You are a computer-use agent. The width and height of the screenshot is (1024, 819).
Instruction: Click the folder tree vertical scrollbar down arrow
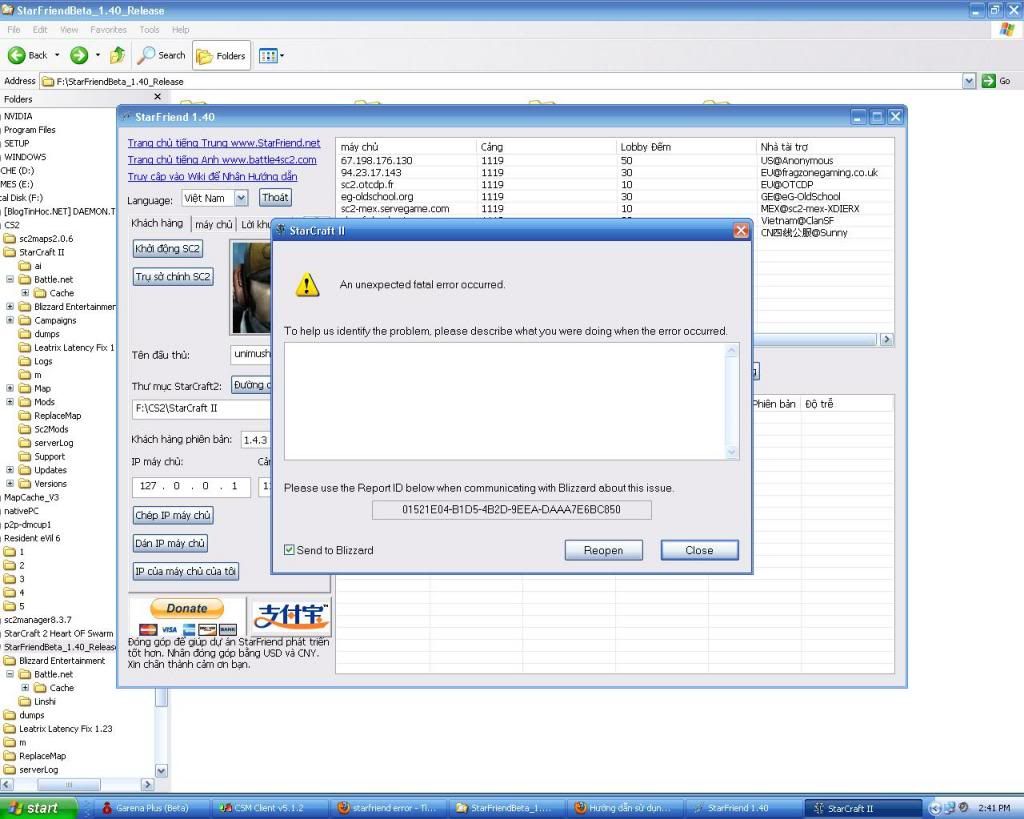tap(161, 771)
